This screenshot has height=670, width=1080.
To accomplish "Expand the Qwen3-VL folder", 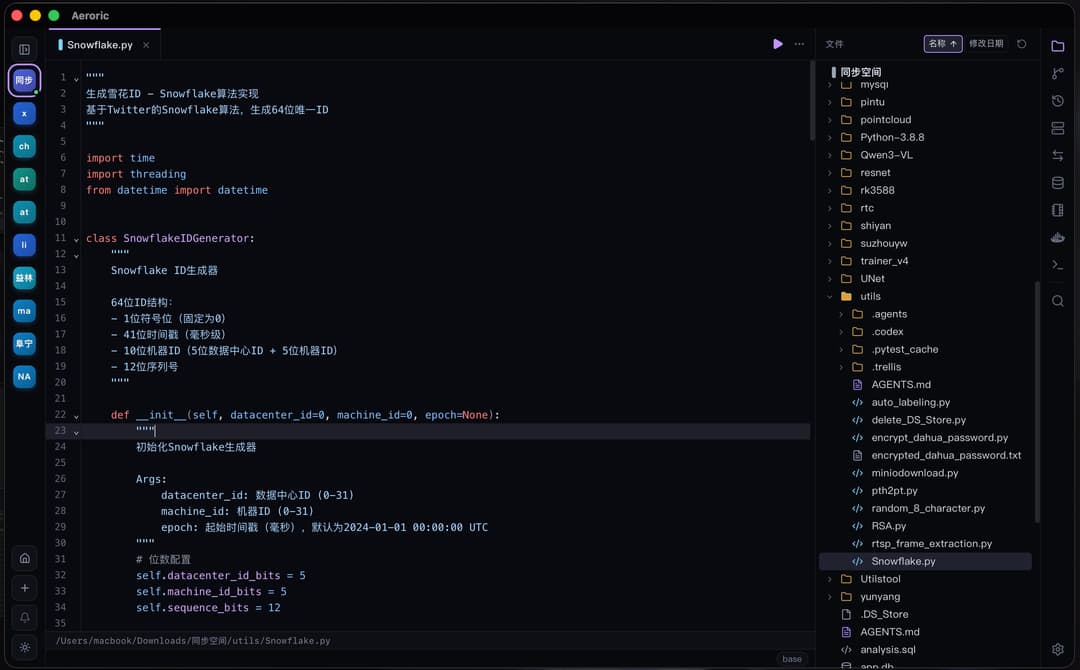I will pyautogui.click(x=830, y=155).
